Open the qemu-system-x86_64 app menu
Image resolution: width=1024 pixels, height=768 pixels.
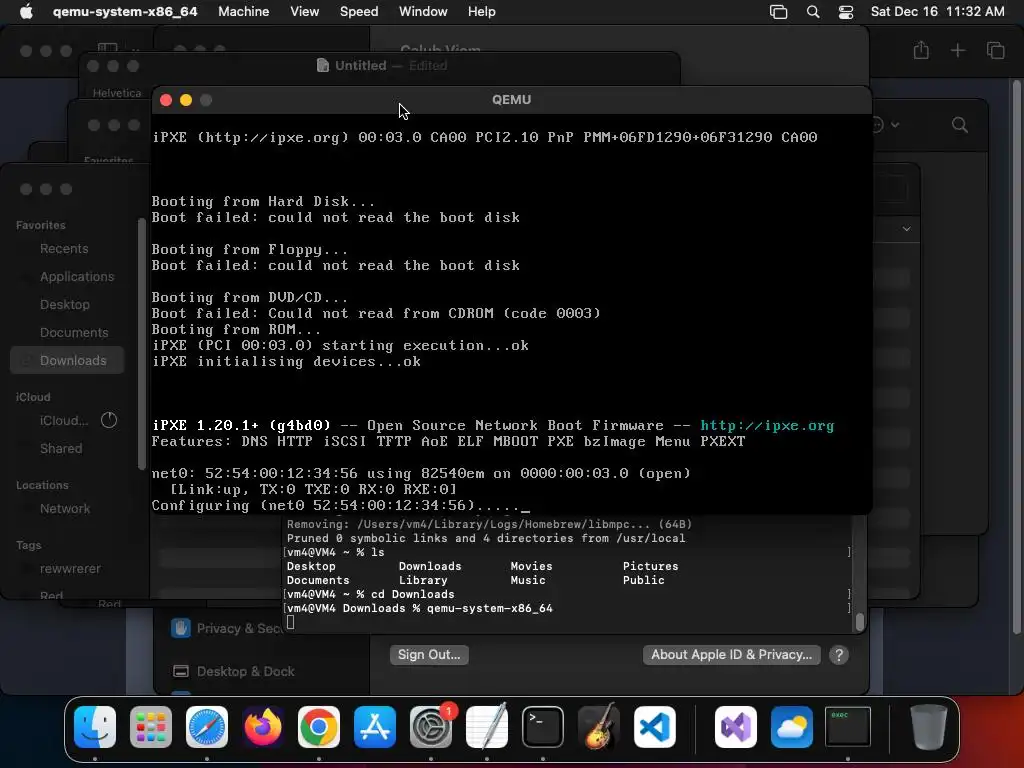(x=125, y=11)
